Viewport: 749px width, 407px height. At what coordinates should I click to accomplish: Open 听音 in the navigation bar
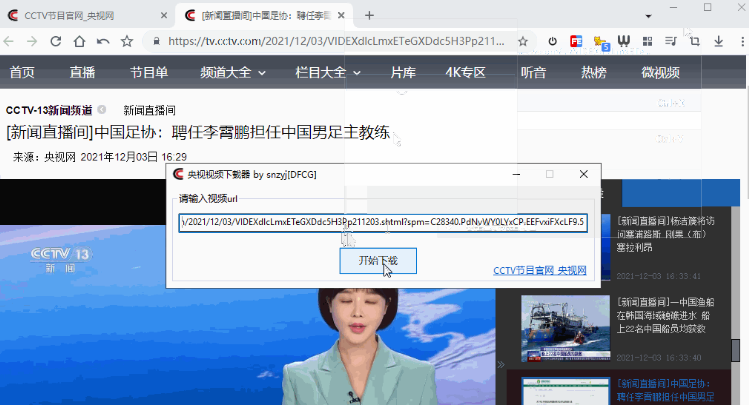point(533,72)
